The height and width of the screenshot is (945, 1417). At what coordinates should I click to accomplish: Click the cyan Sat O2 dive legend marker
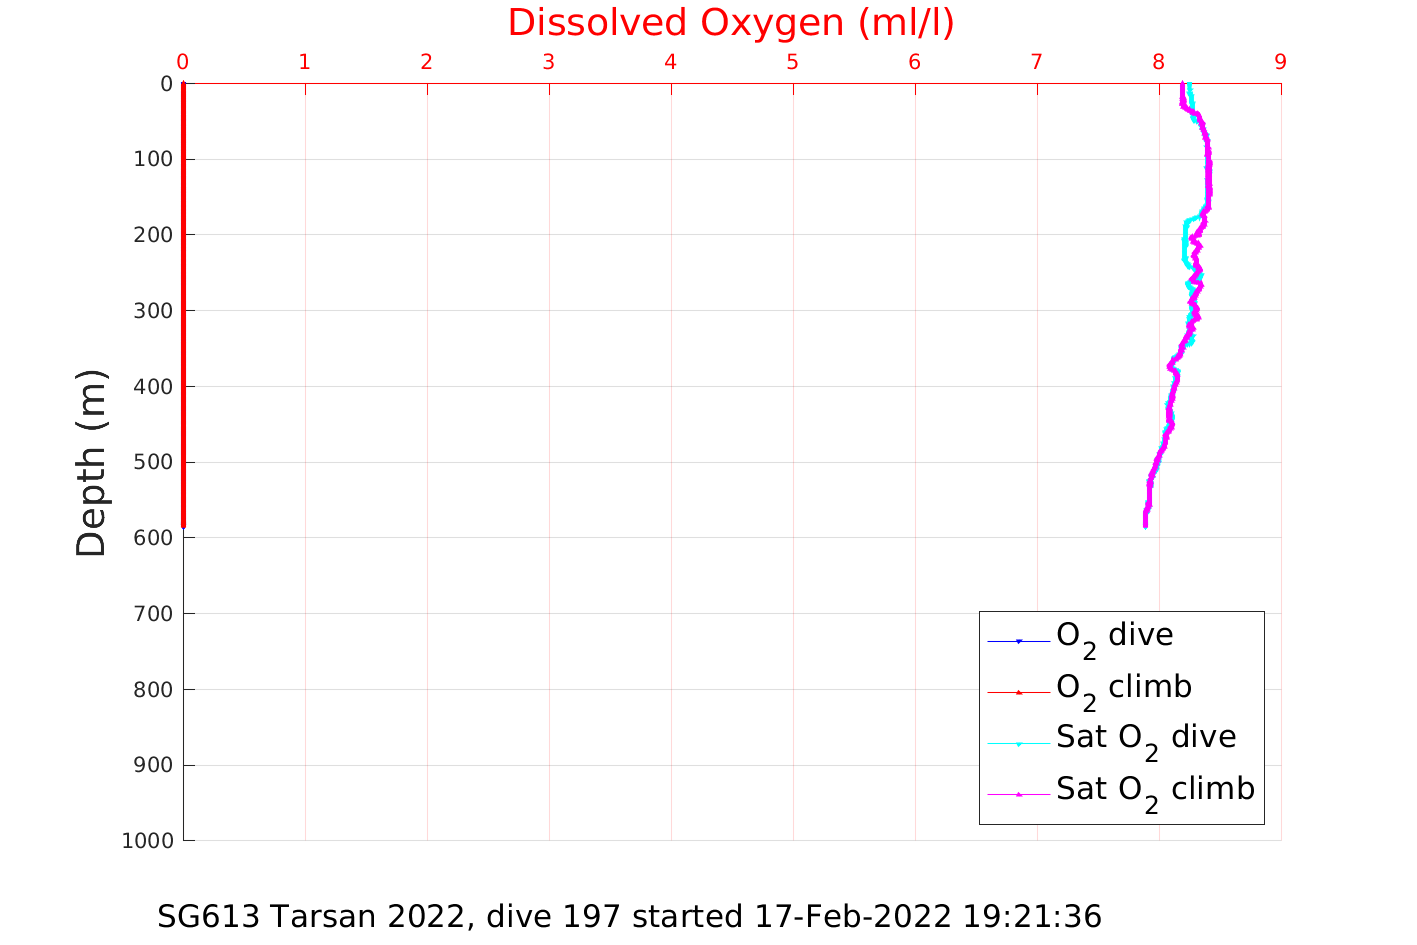coord(1019,743)
